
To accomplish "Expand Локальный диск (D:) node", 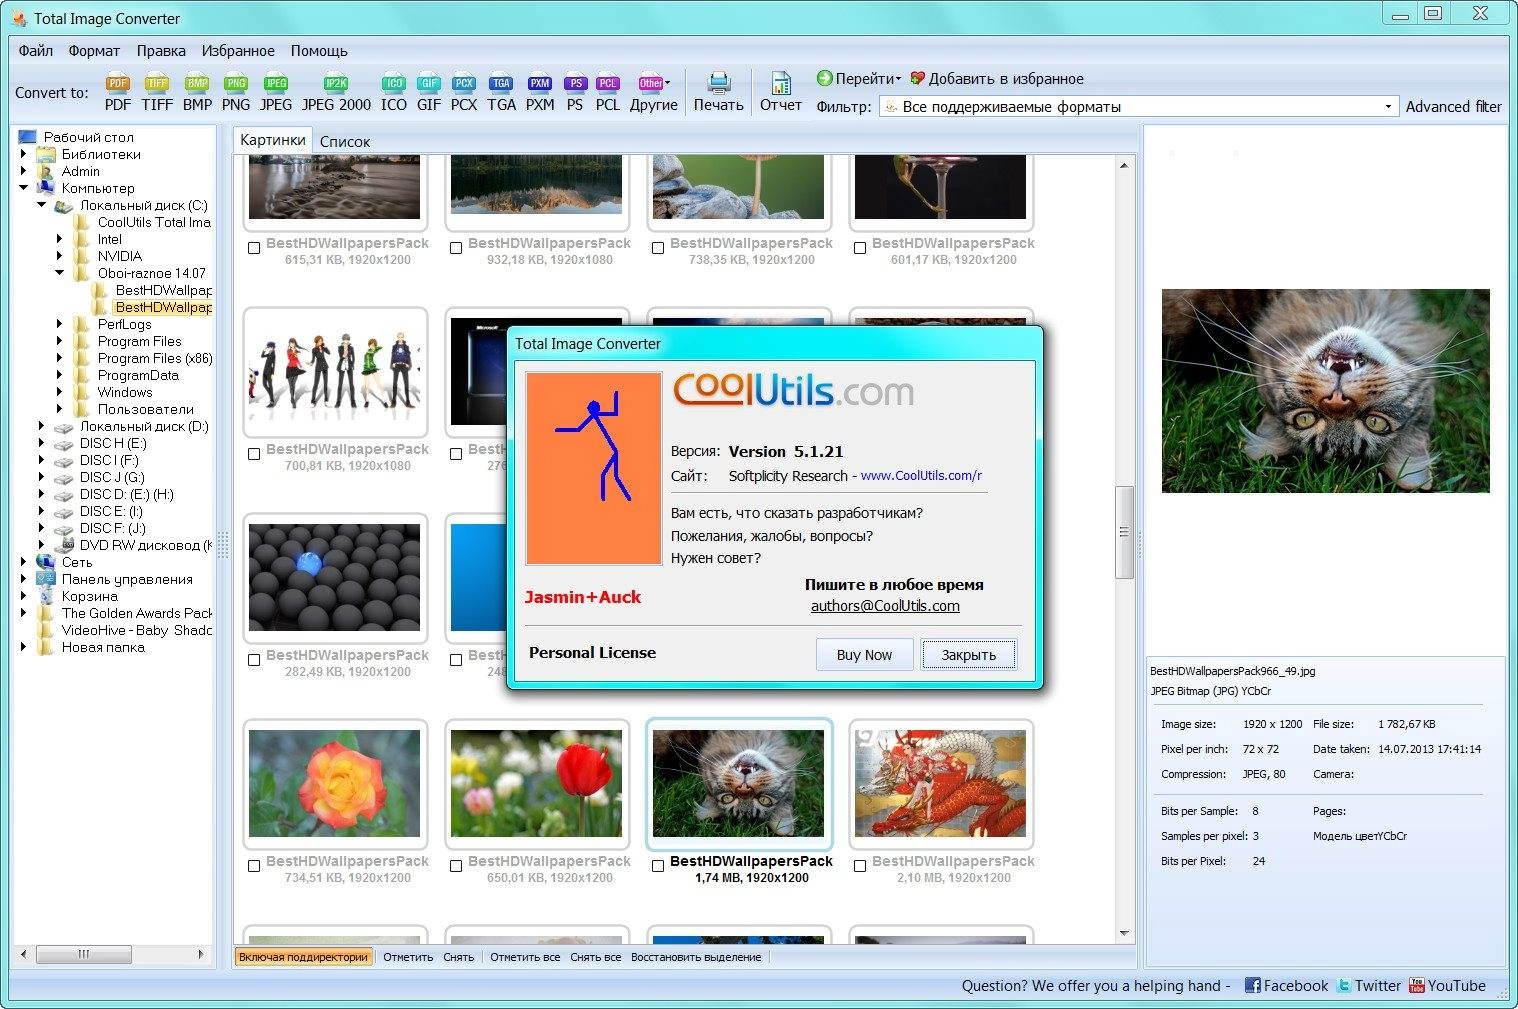I will 42,426.
